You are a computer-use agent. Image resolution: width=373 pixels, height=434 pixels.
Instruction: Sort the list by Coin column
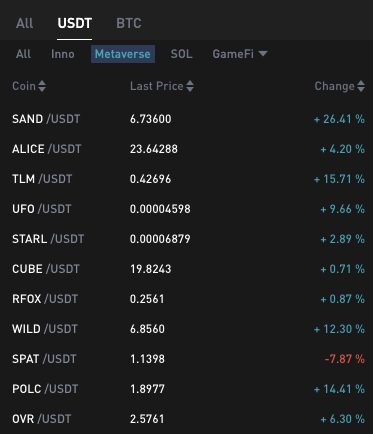coord(29,86)
